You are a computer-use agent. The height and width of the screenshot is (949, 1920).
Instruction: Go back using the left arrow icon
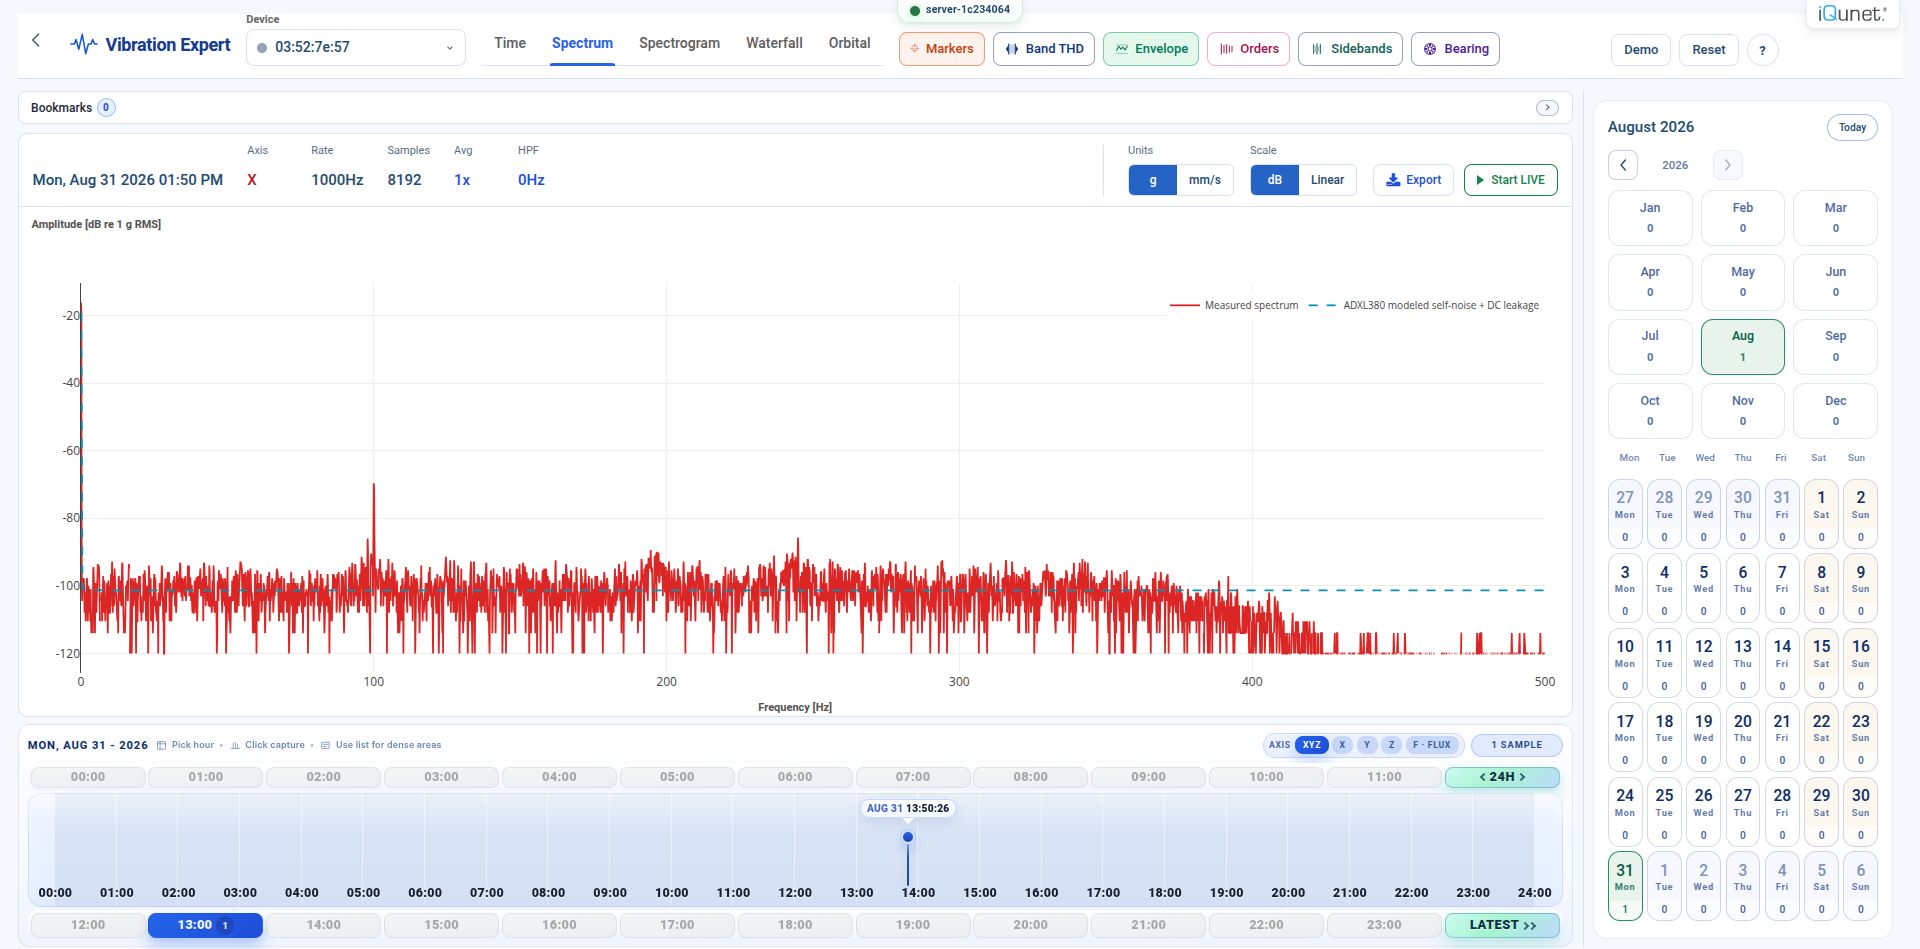36,41
